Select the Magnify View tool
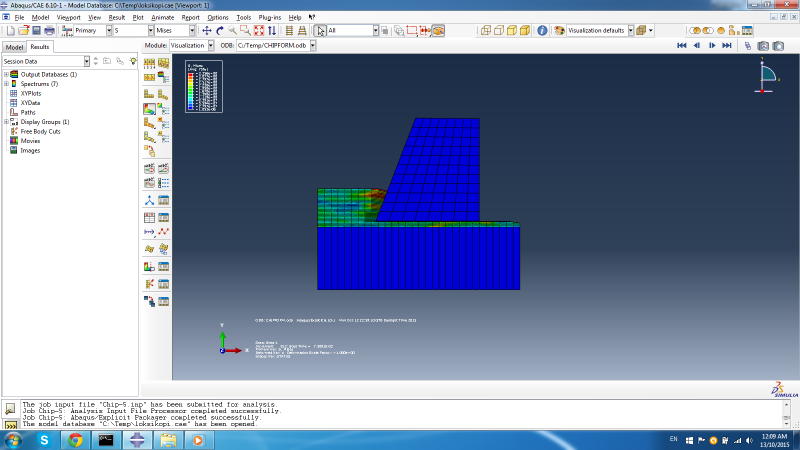 point(233,31)
